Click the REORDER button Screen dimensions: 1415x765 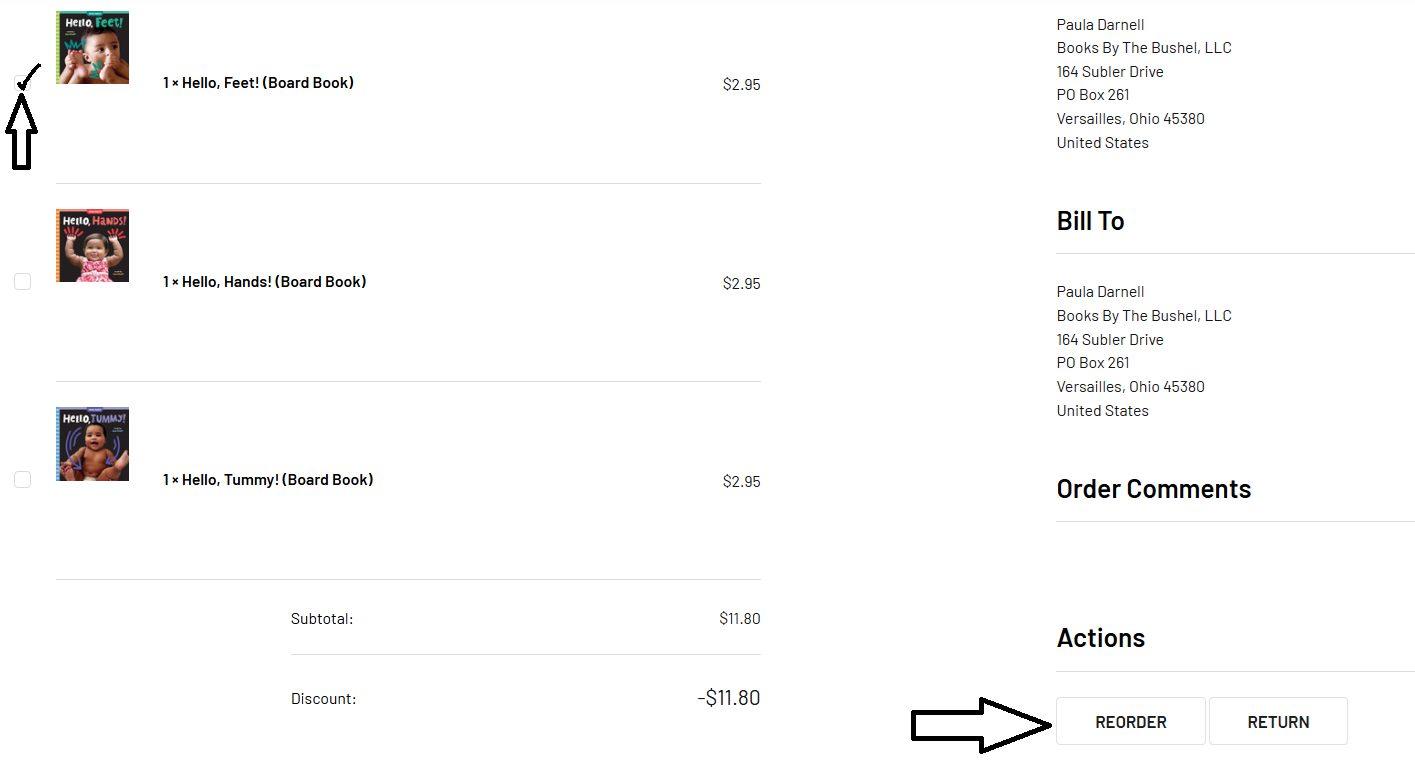click(1130, 722)
